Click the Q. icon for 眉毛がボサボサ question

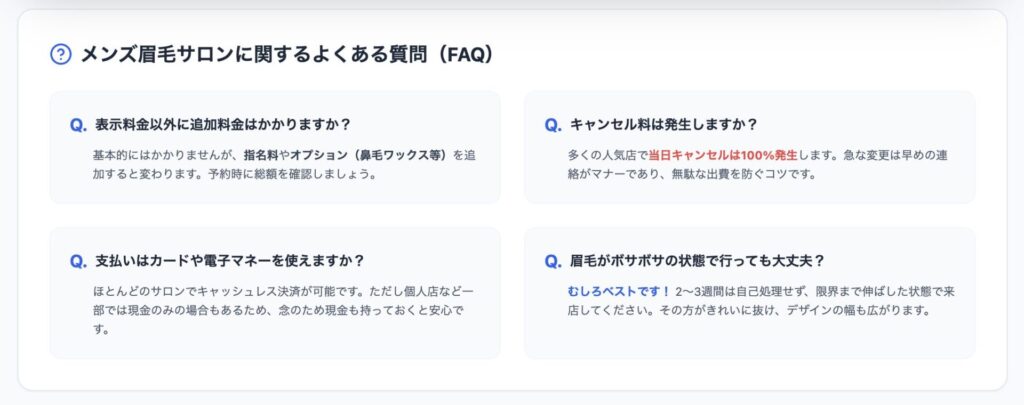tap(553, 261)
